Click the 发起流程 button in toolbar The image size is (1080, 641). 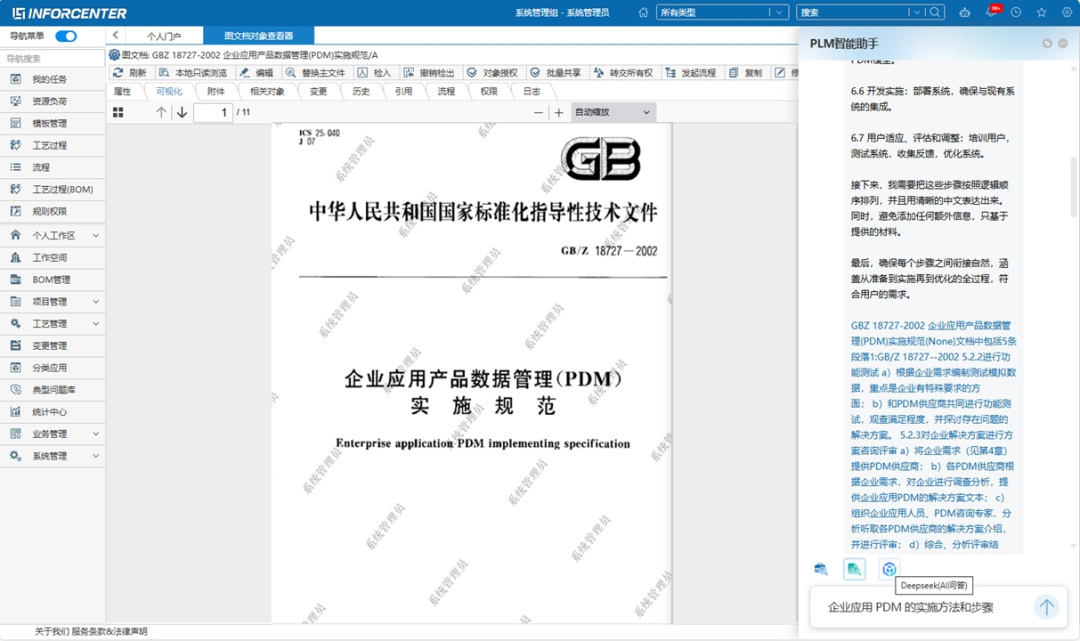click(x=691, y=73)
